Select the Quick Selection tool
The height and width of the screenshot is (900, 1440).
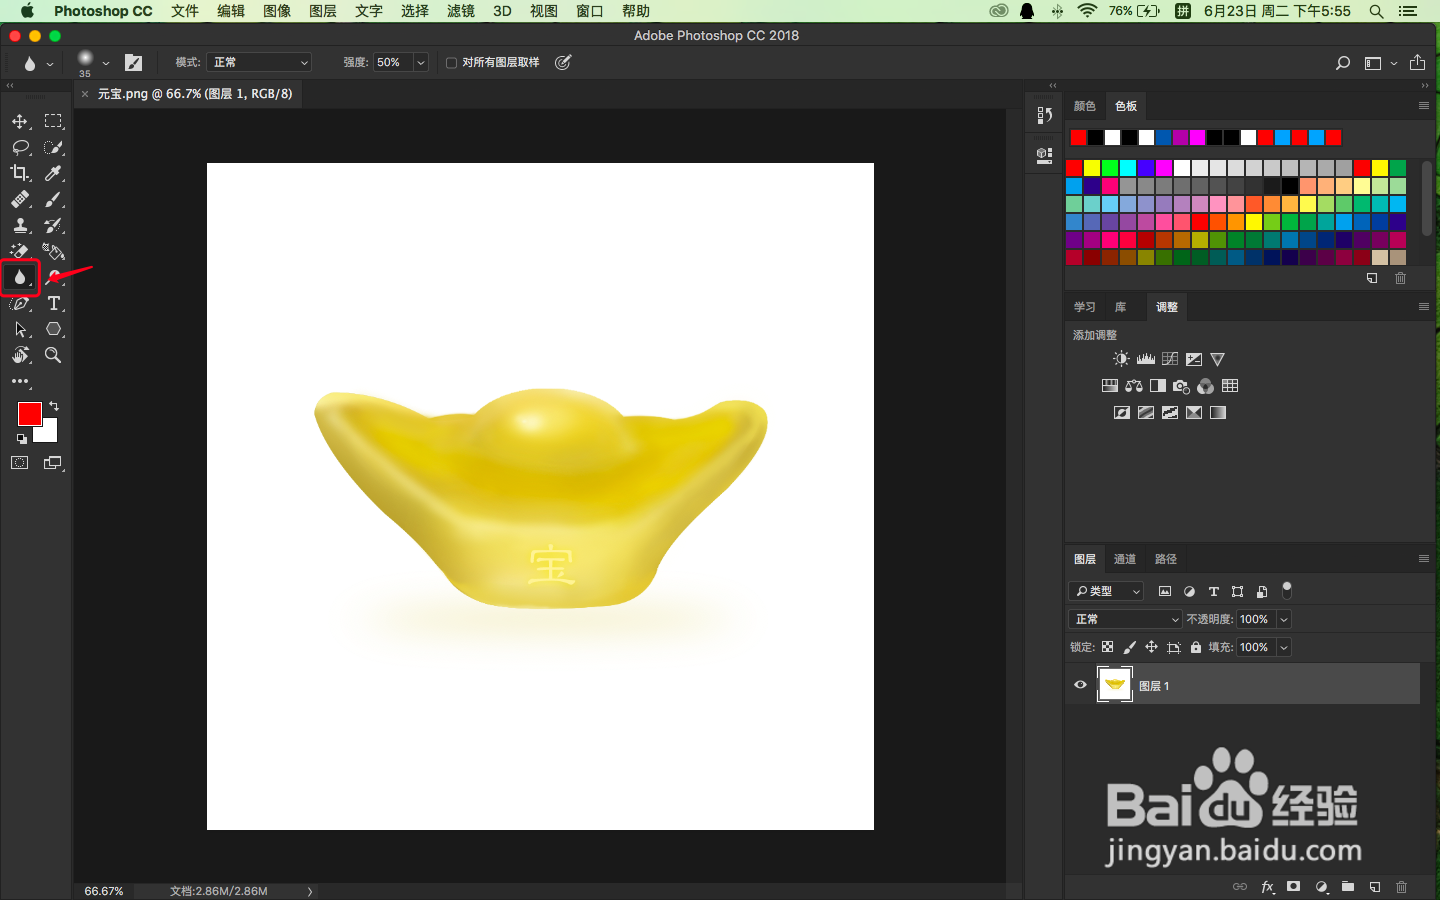pos(54,147)
